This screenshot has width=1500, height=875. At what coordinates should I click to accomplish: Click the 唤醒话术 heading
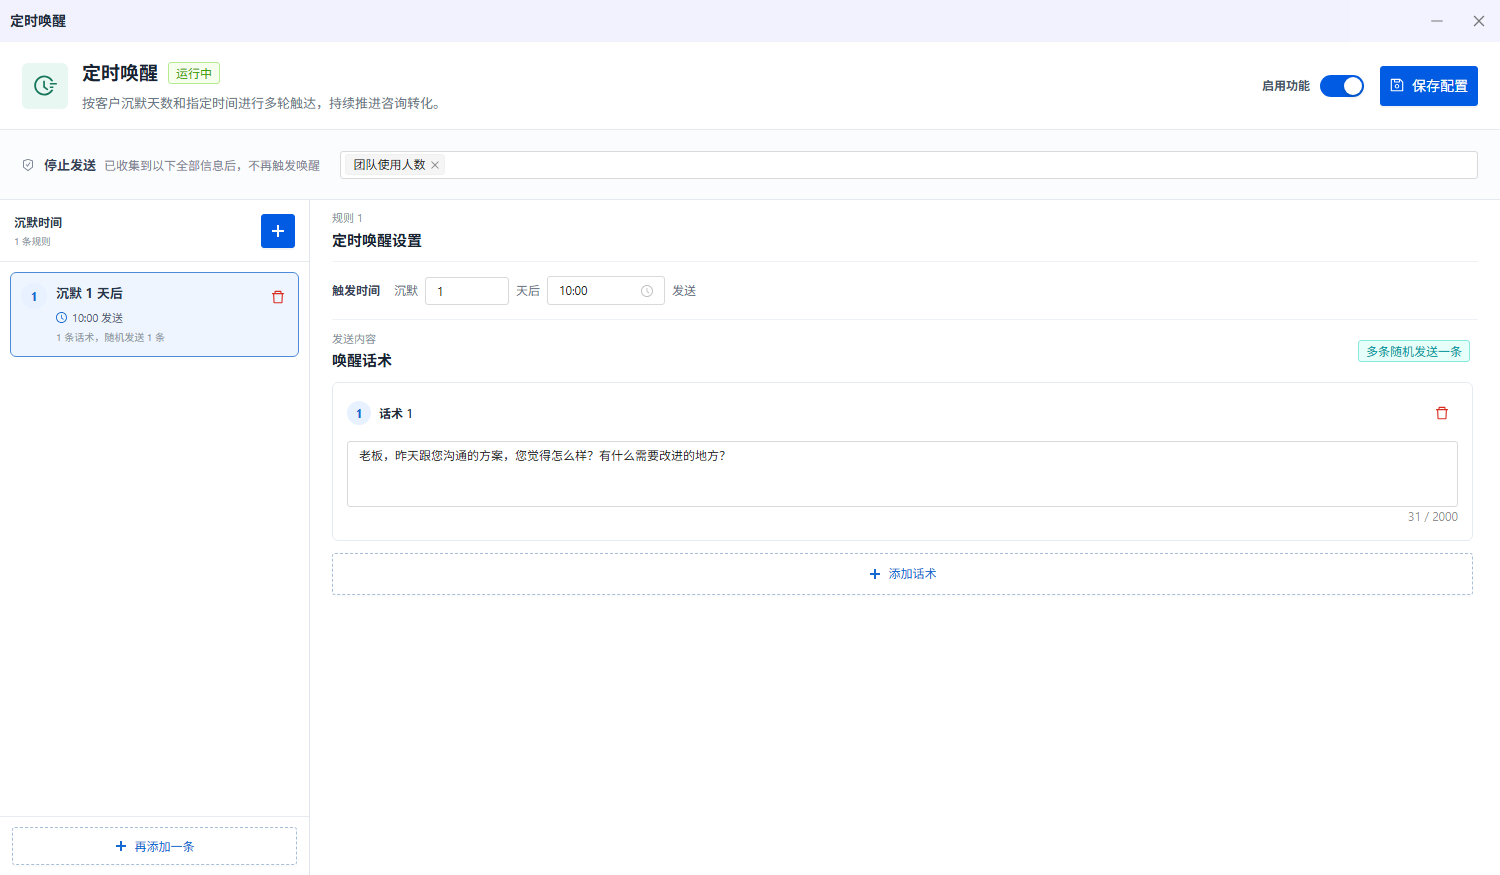[362, 361]
